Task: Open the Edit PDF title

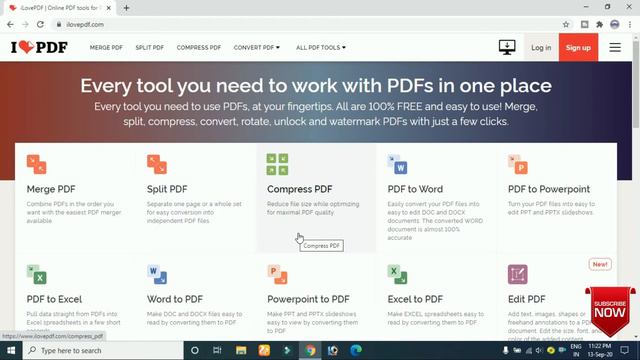Action: pos(527,299)
